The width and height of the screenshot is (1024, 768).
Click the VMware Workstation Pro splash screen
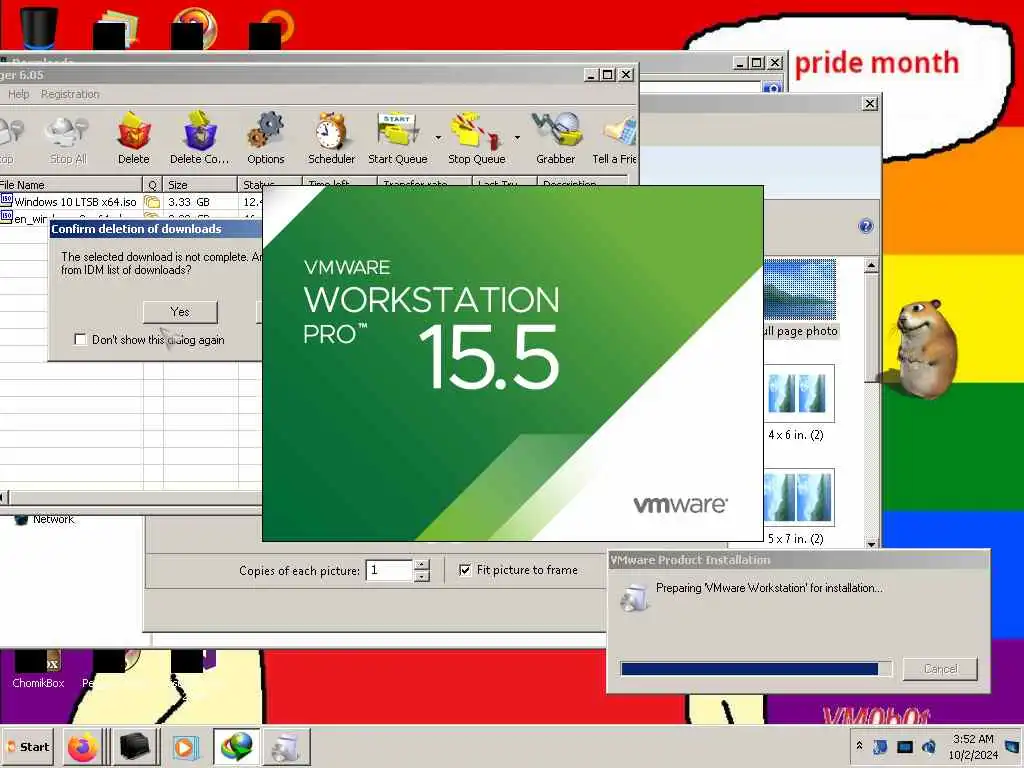click(x=513, y=364)
